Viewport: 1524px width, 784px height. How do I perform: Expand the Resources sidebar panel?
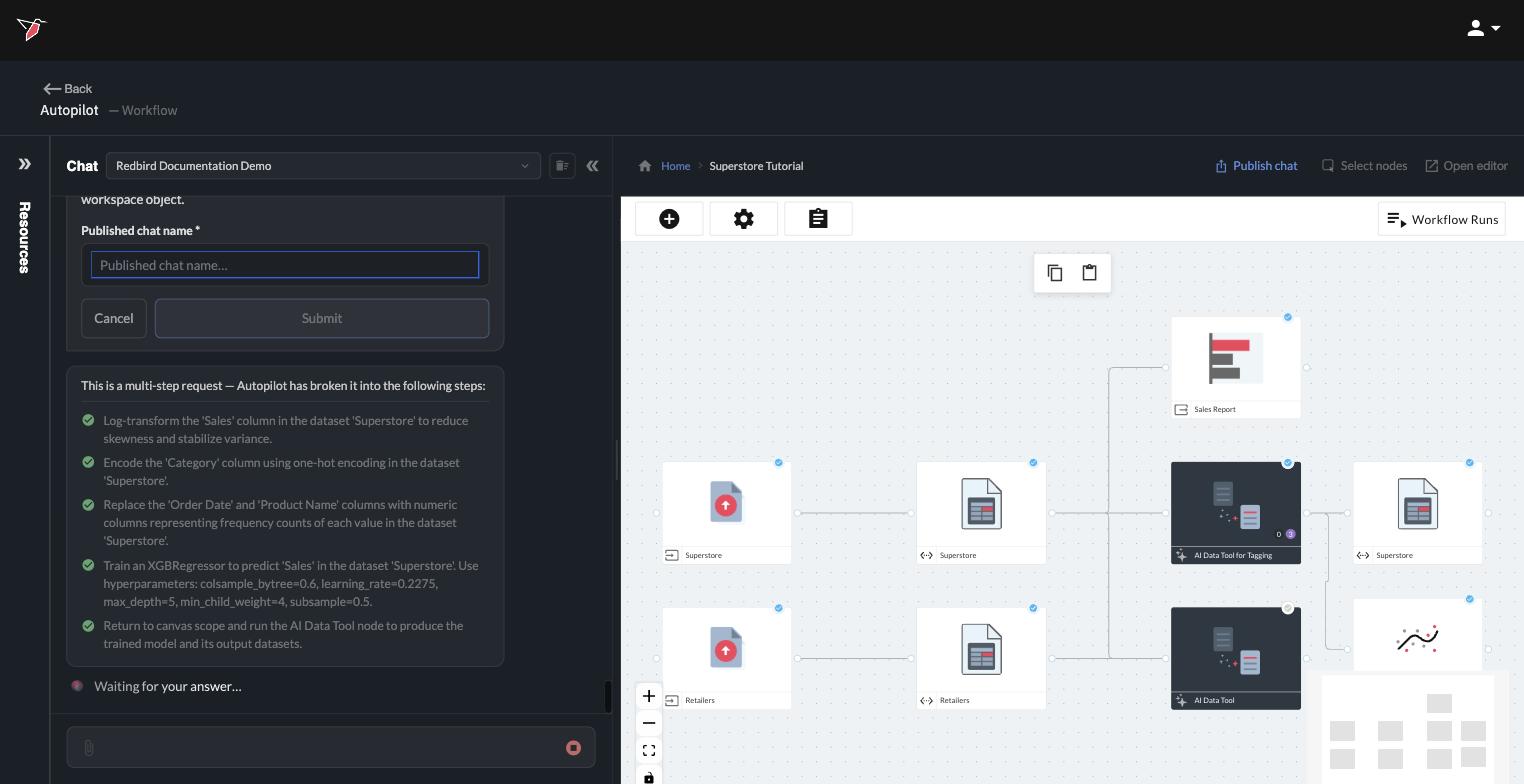25,164
